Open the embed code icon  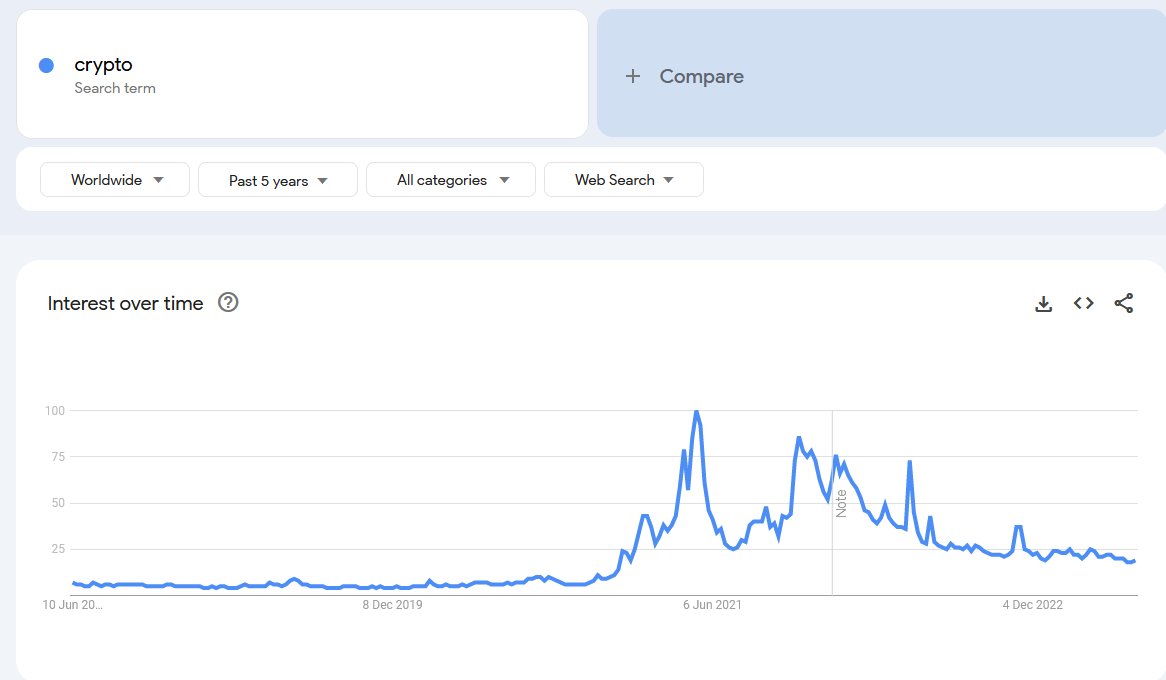coord(1083,303)
